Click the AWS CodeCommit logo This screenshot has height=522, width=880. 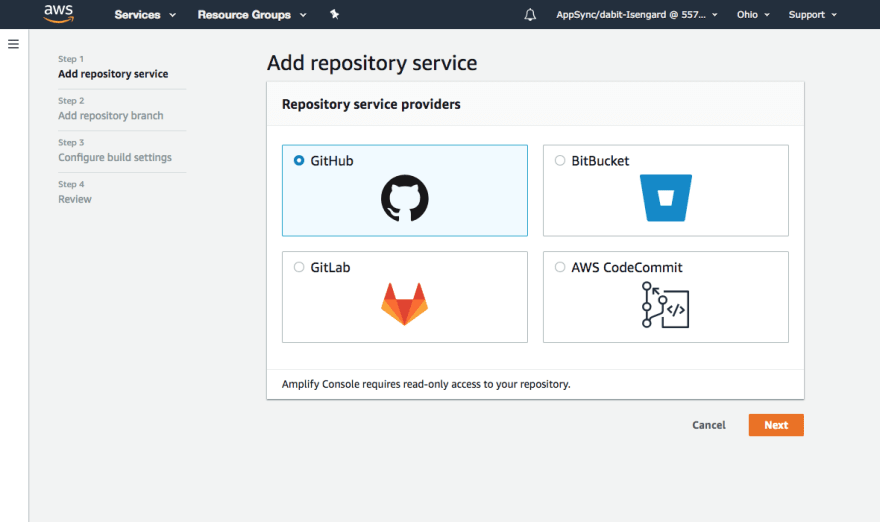click(665, 305)
